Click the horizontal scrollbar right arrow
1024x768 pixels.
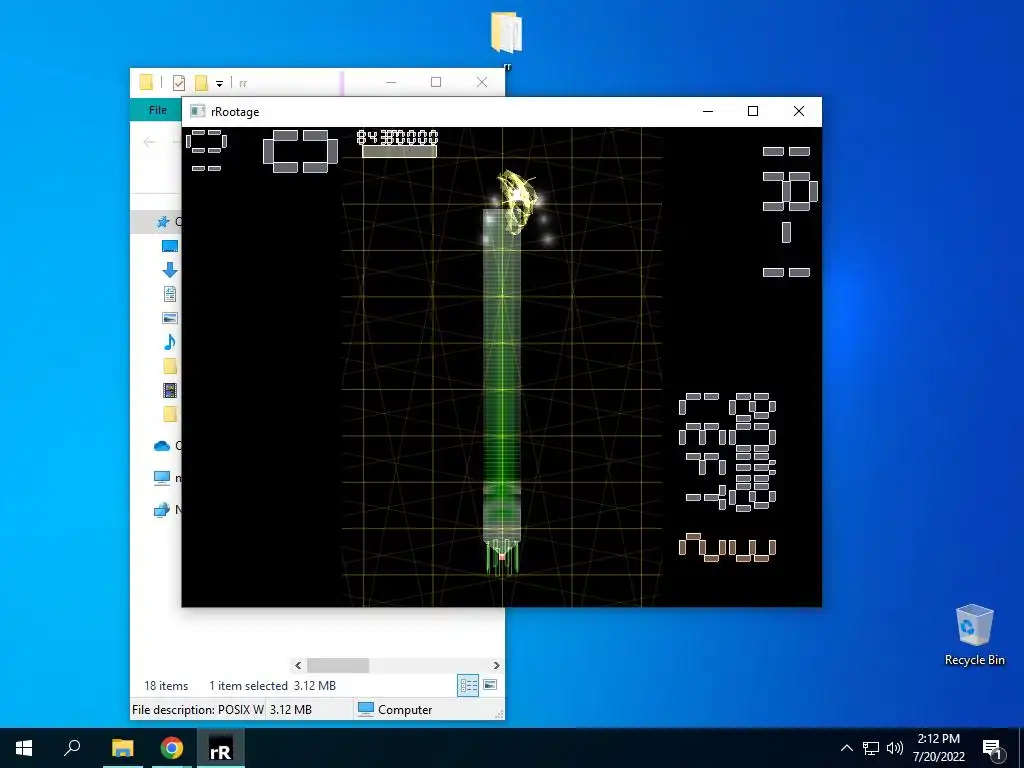[496, 665]
